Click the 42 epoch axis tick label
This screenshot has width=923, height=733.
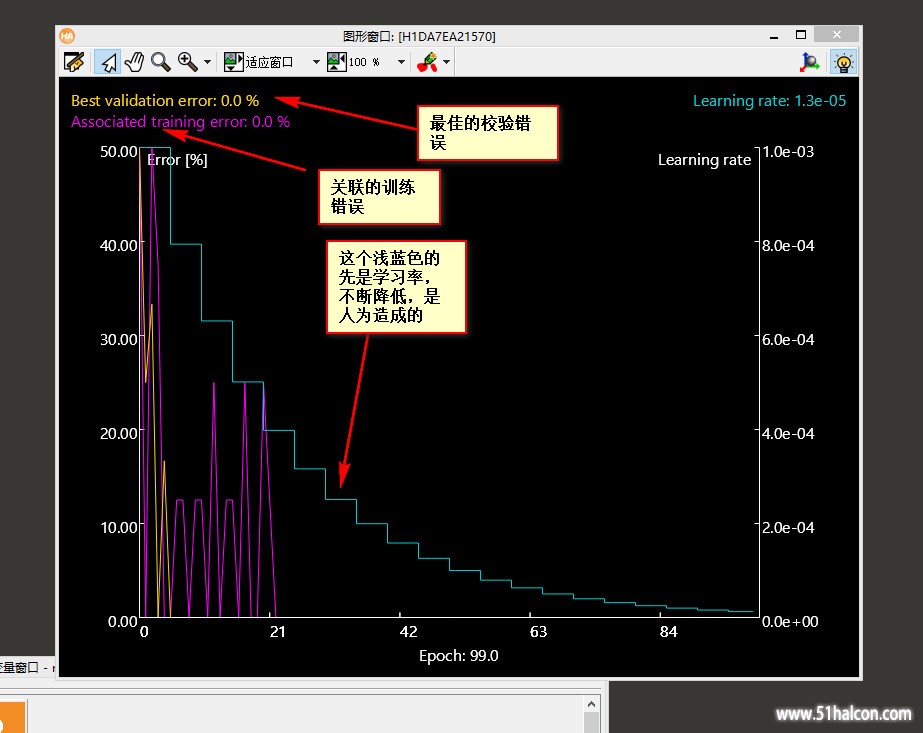(x=408, y=632)
